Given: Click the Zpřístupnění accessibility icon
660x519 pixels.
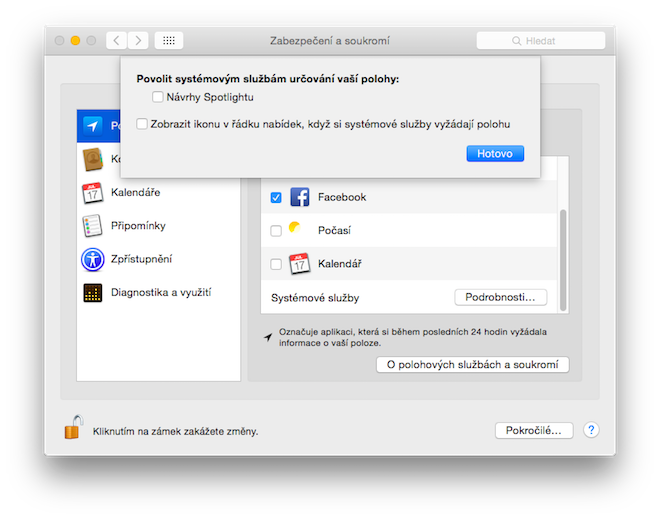Looking at the screenshot, I should pos(93,259).
